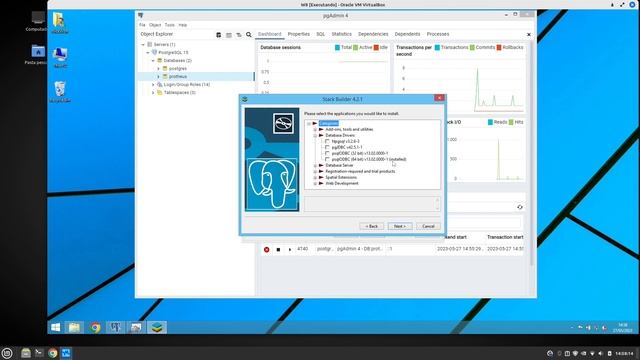Open the View Data table icon in Object Explorer
This screenshot has width=640, height=360.
coord(229,35)
